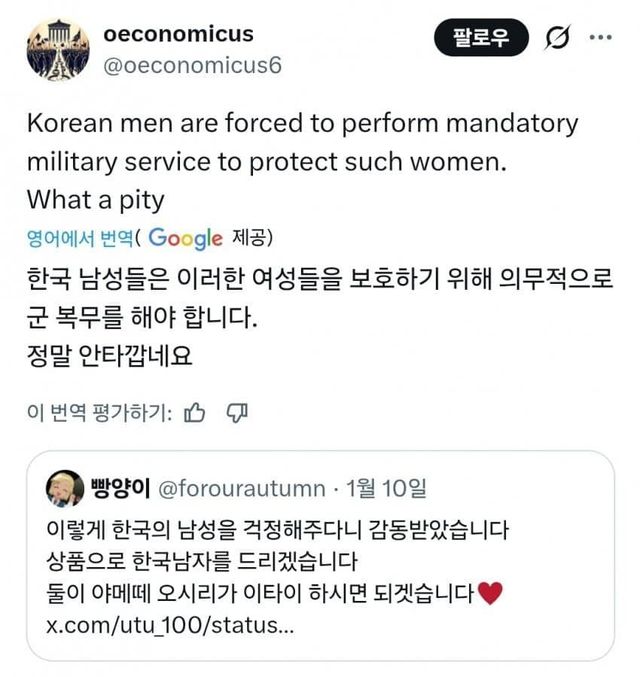
Task: Click the @oeconomicus6 handle
Action: pos(192,66)
